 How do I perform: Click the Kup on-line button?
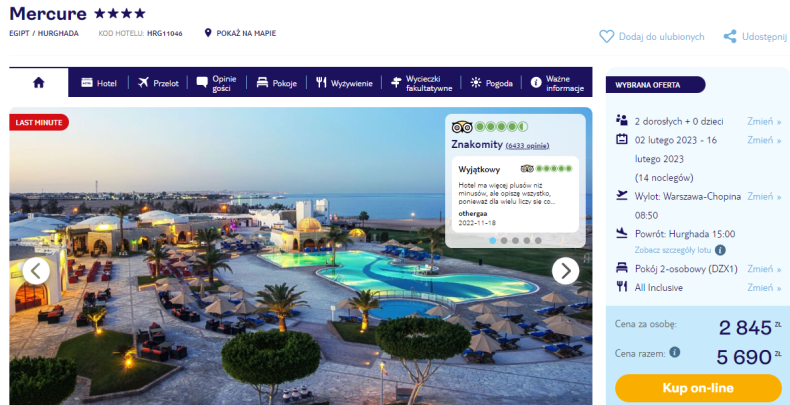pyautogui.click(x=698, y=388)
